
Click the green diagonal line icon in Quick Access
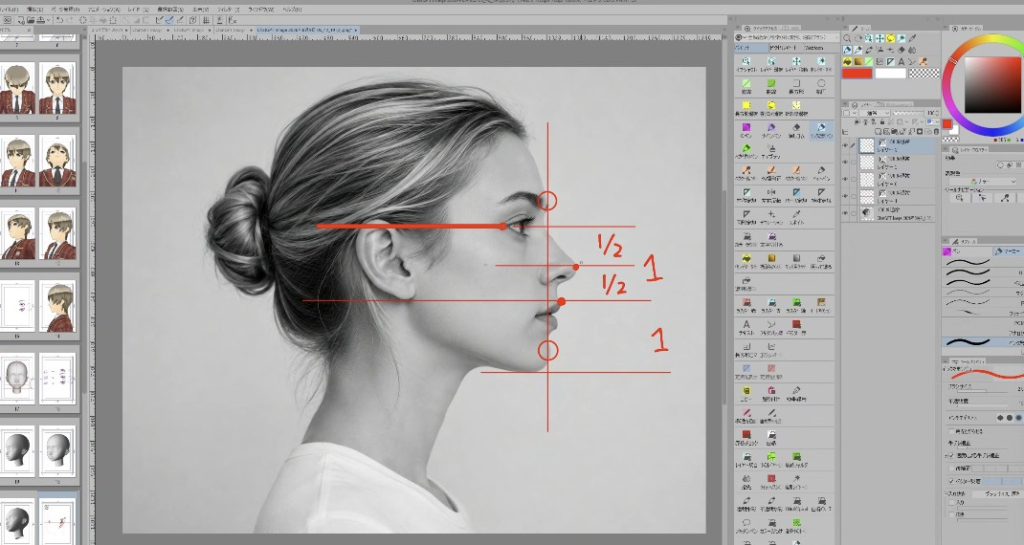point(746,85)
